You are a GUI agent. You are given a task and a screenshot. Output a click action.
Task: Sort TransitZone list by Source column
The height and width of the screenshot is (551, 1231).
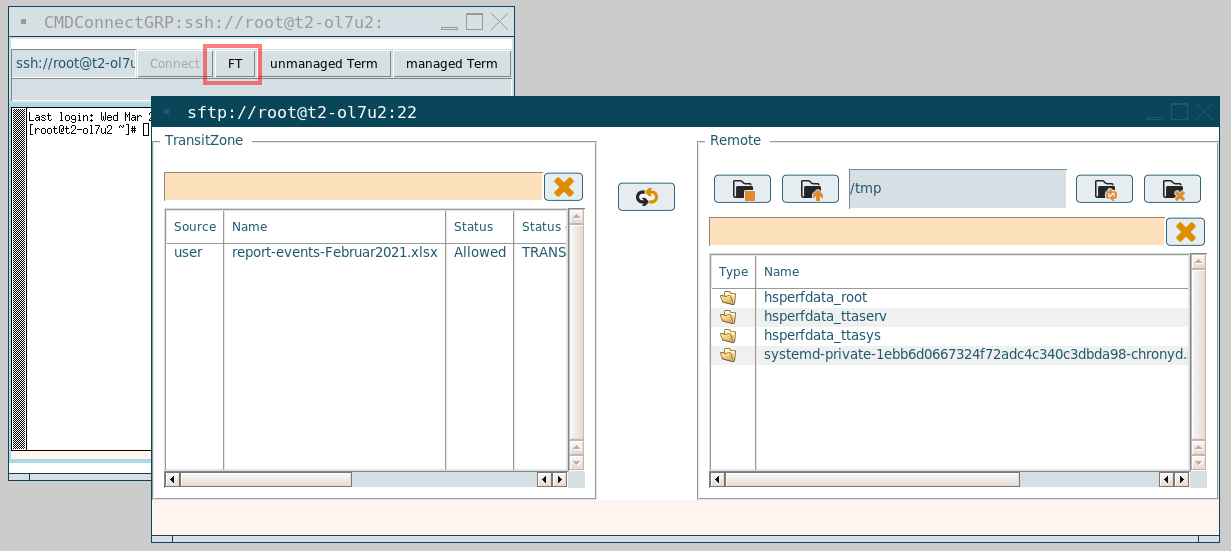pos(195,227)
